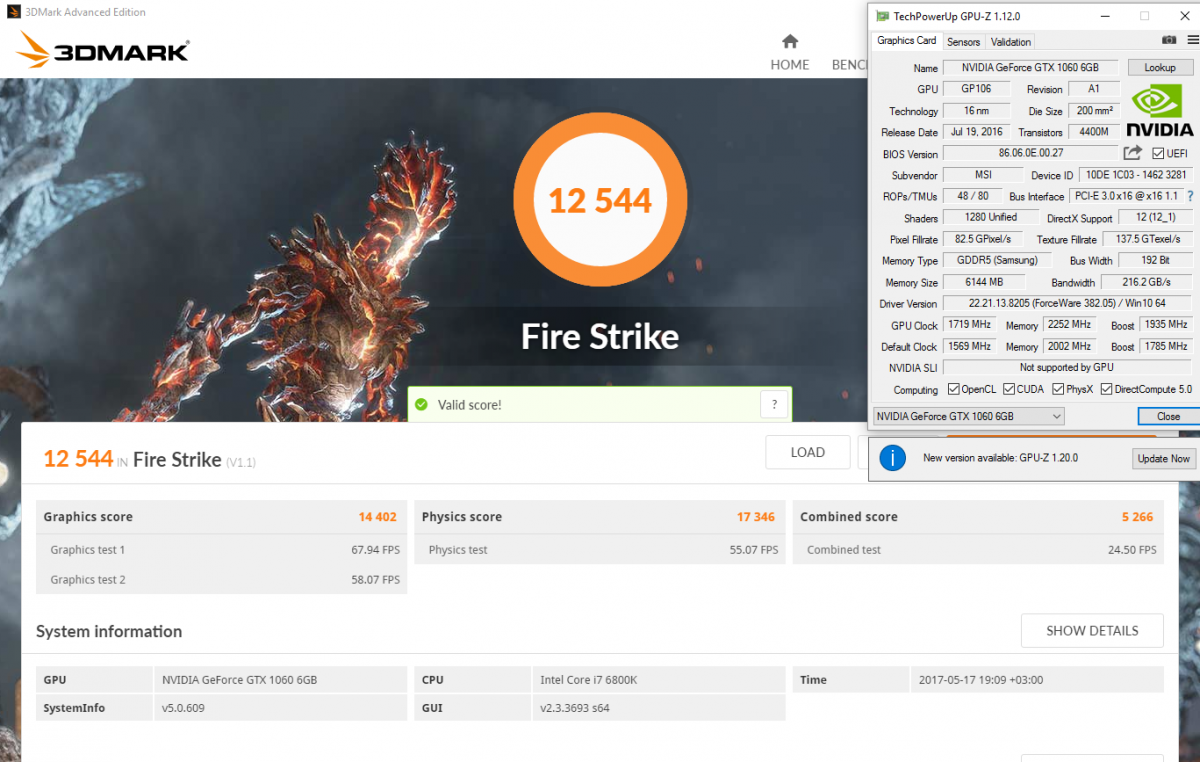Toggle the UEFI checkbox

[x=1157, y=153]
